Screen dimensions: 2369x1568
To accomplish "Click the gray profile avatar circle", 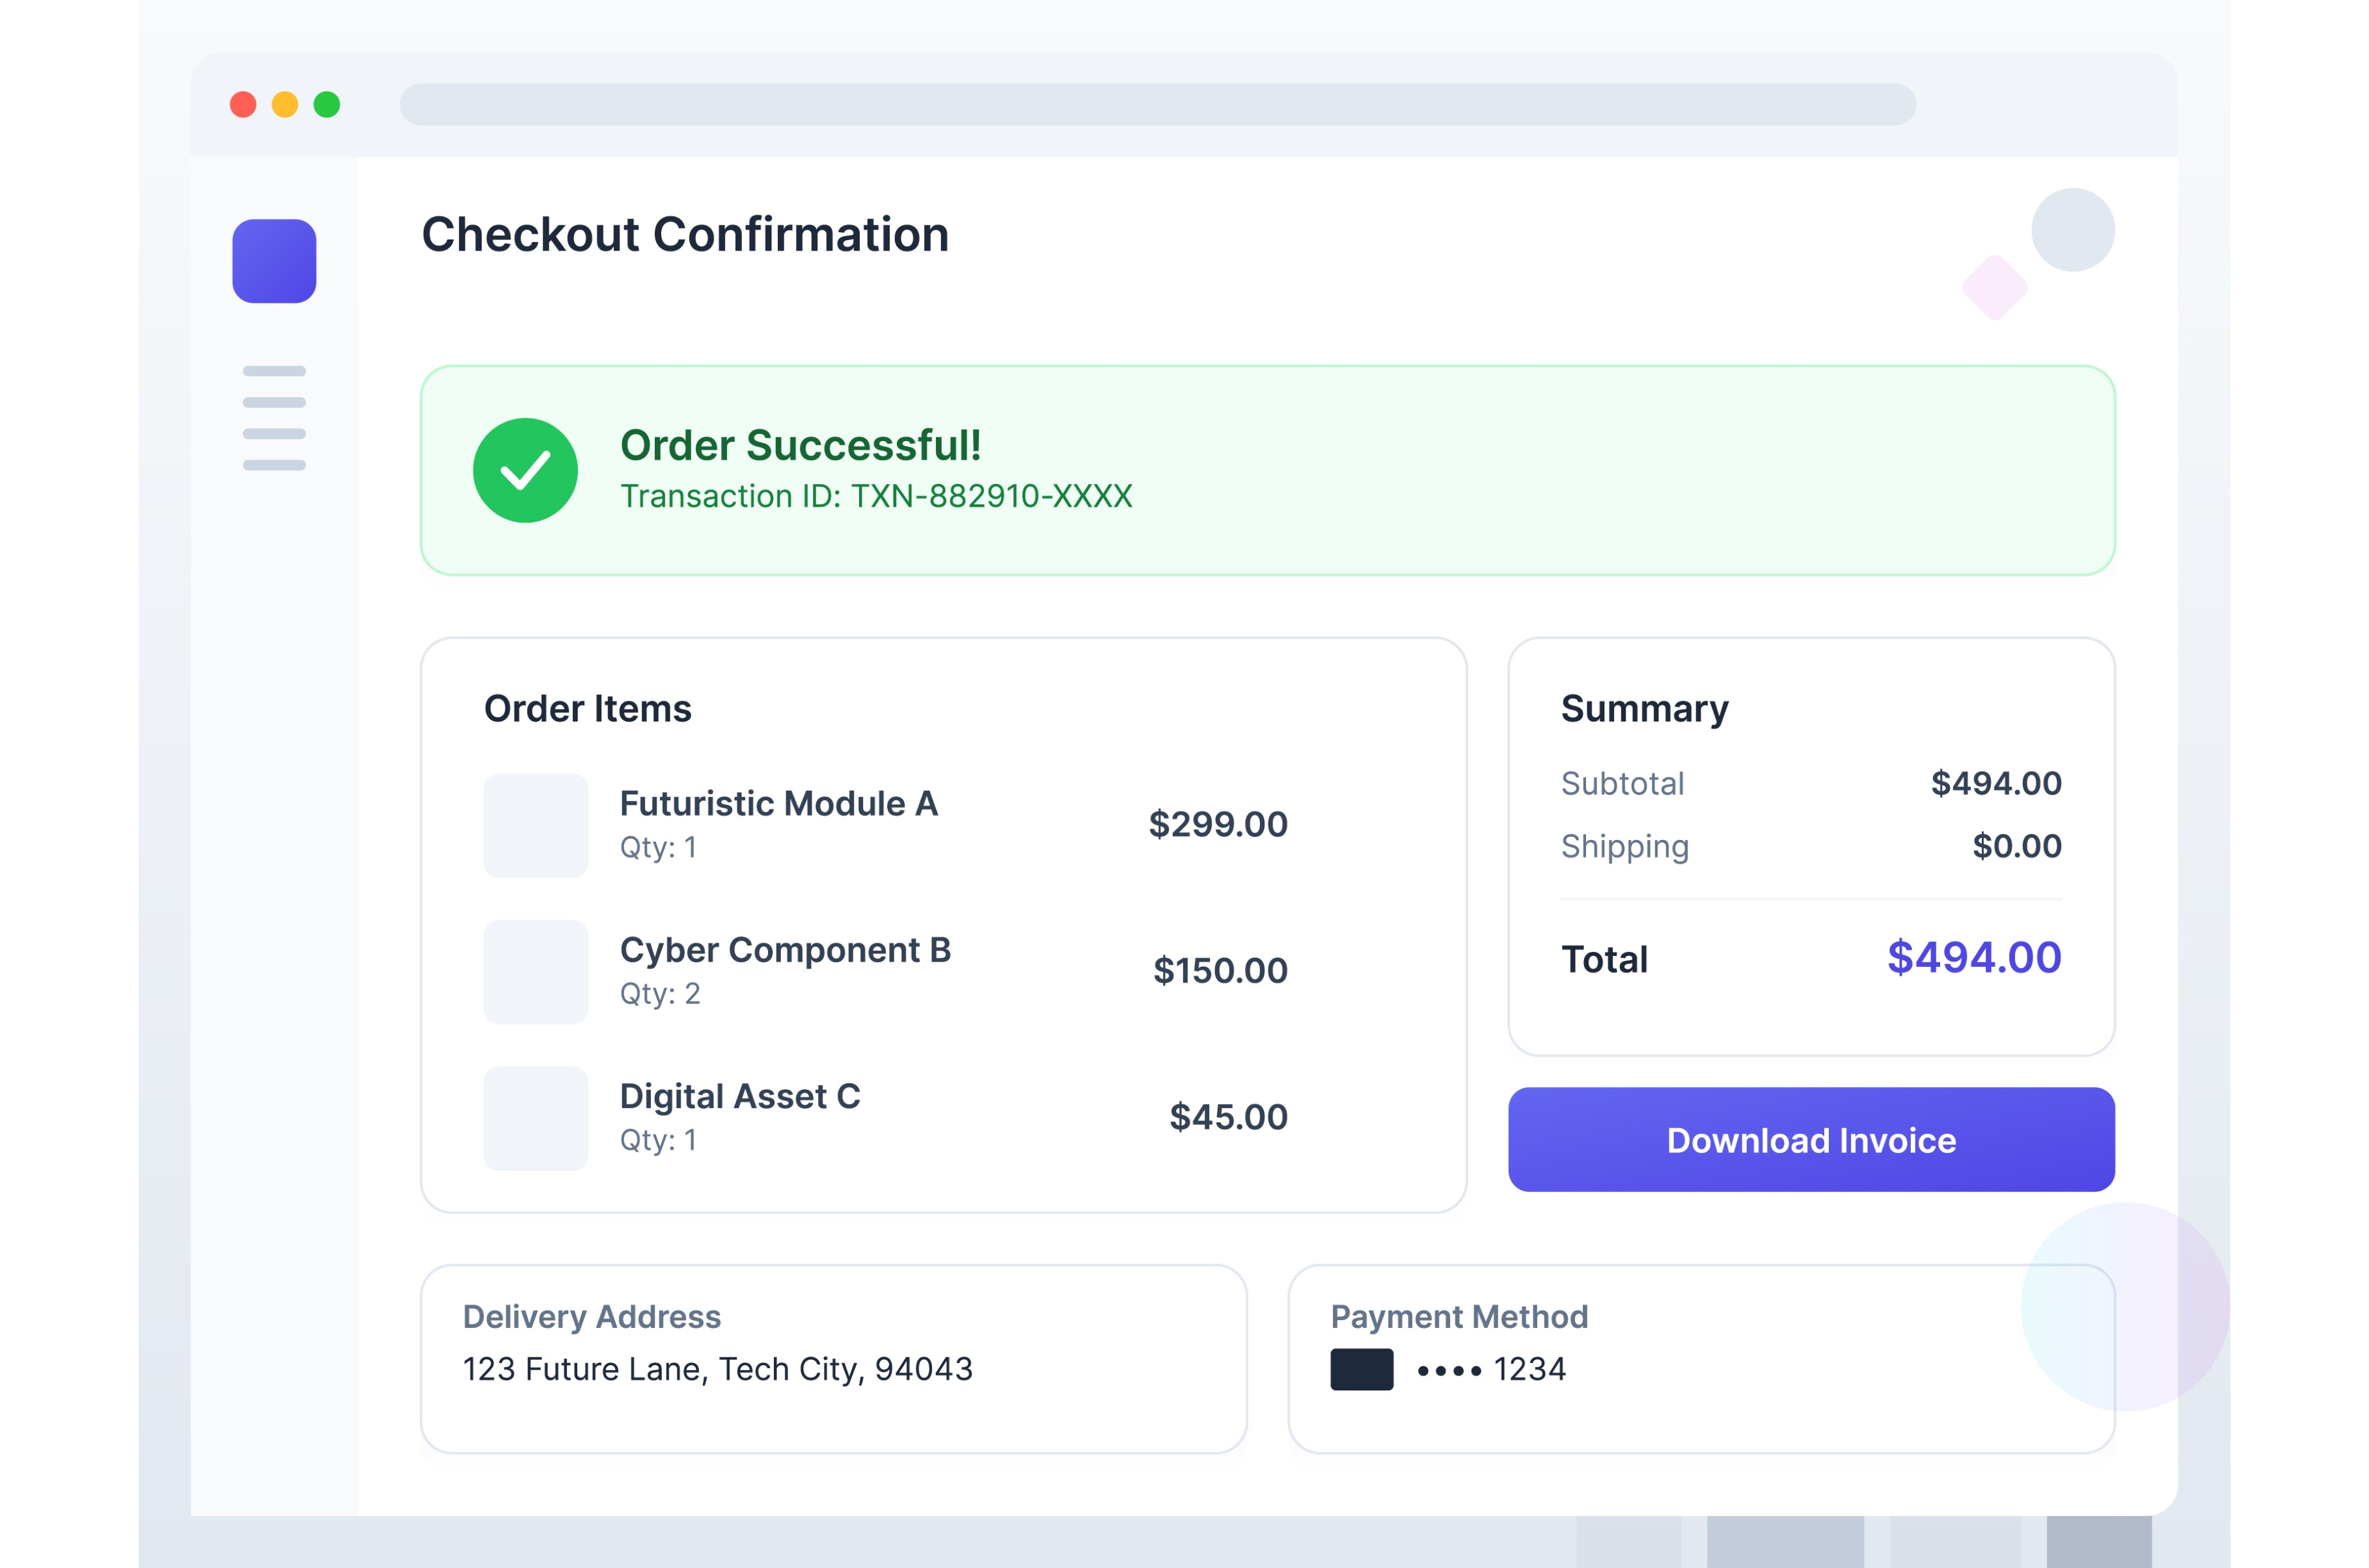I will [2072, 230].
